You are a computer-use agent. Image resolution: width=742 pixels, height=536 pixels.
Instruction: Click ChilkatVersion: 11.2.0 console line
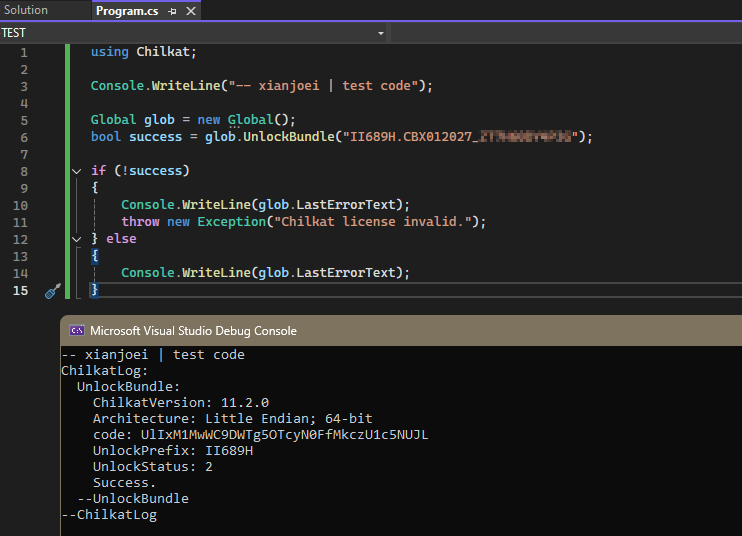click(x=181, y=403)
